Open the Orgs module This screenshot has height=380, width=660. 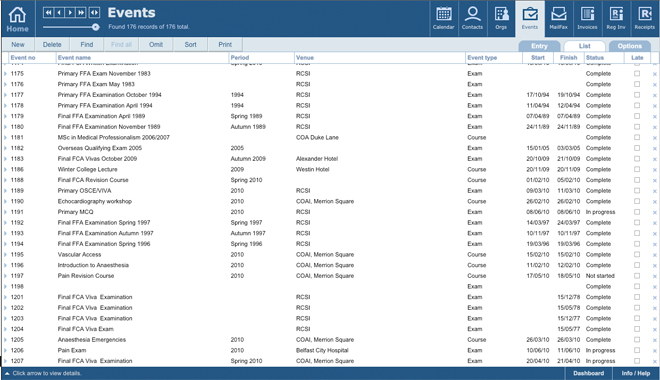click(x=501, y=19)
